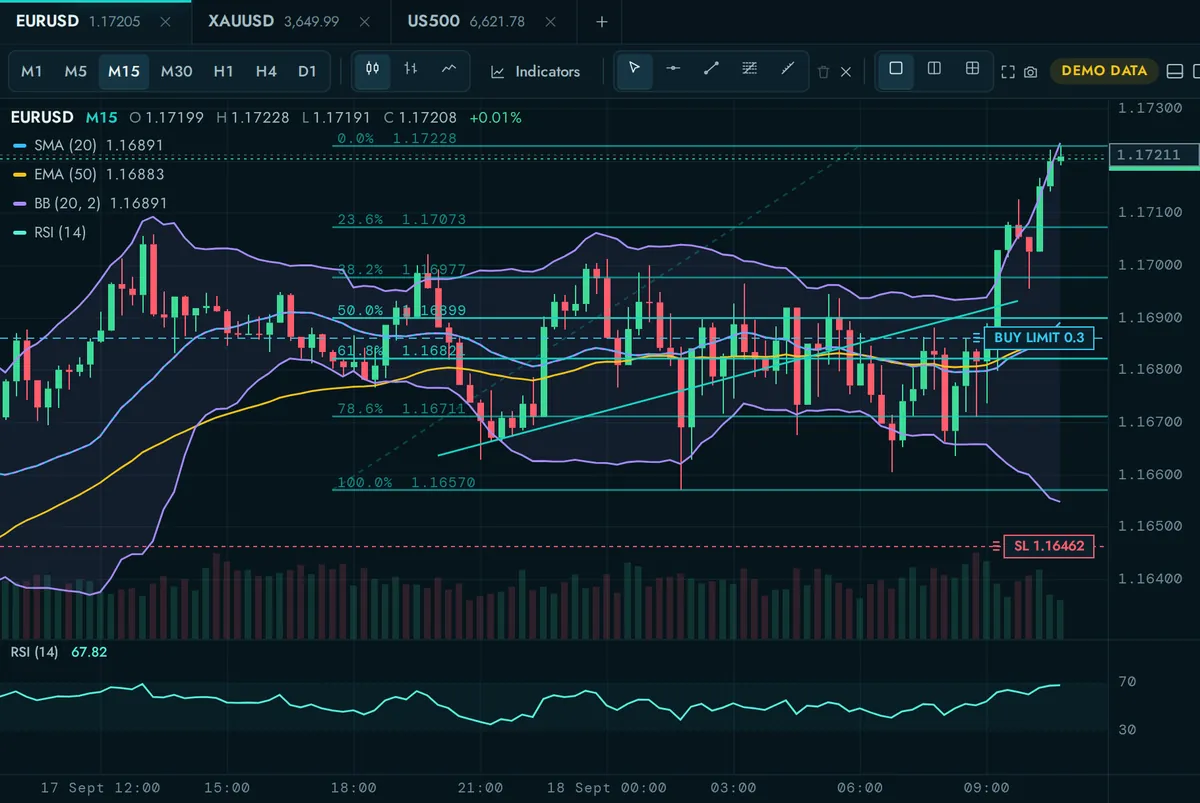Toggle bottom panel layout icon
Viewport: 1200px width, 803px height.
[1175, 71]
